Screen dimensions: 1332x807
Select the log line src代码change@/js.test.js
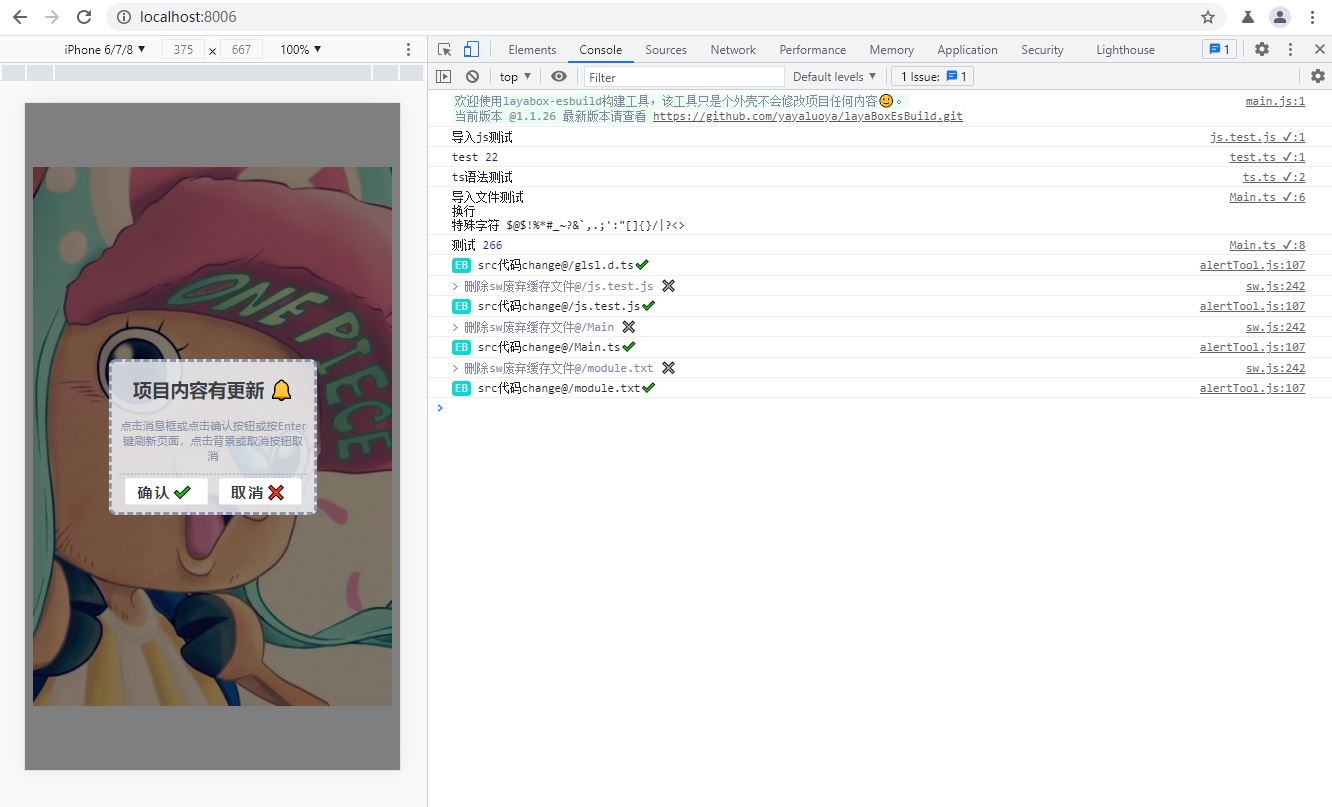(x=567, y=306)
